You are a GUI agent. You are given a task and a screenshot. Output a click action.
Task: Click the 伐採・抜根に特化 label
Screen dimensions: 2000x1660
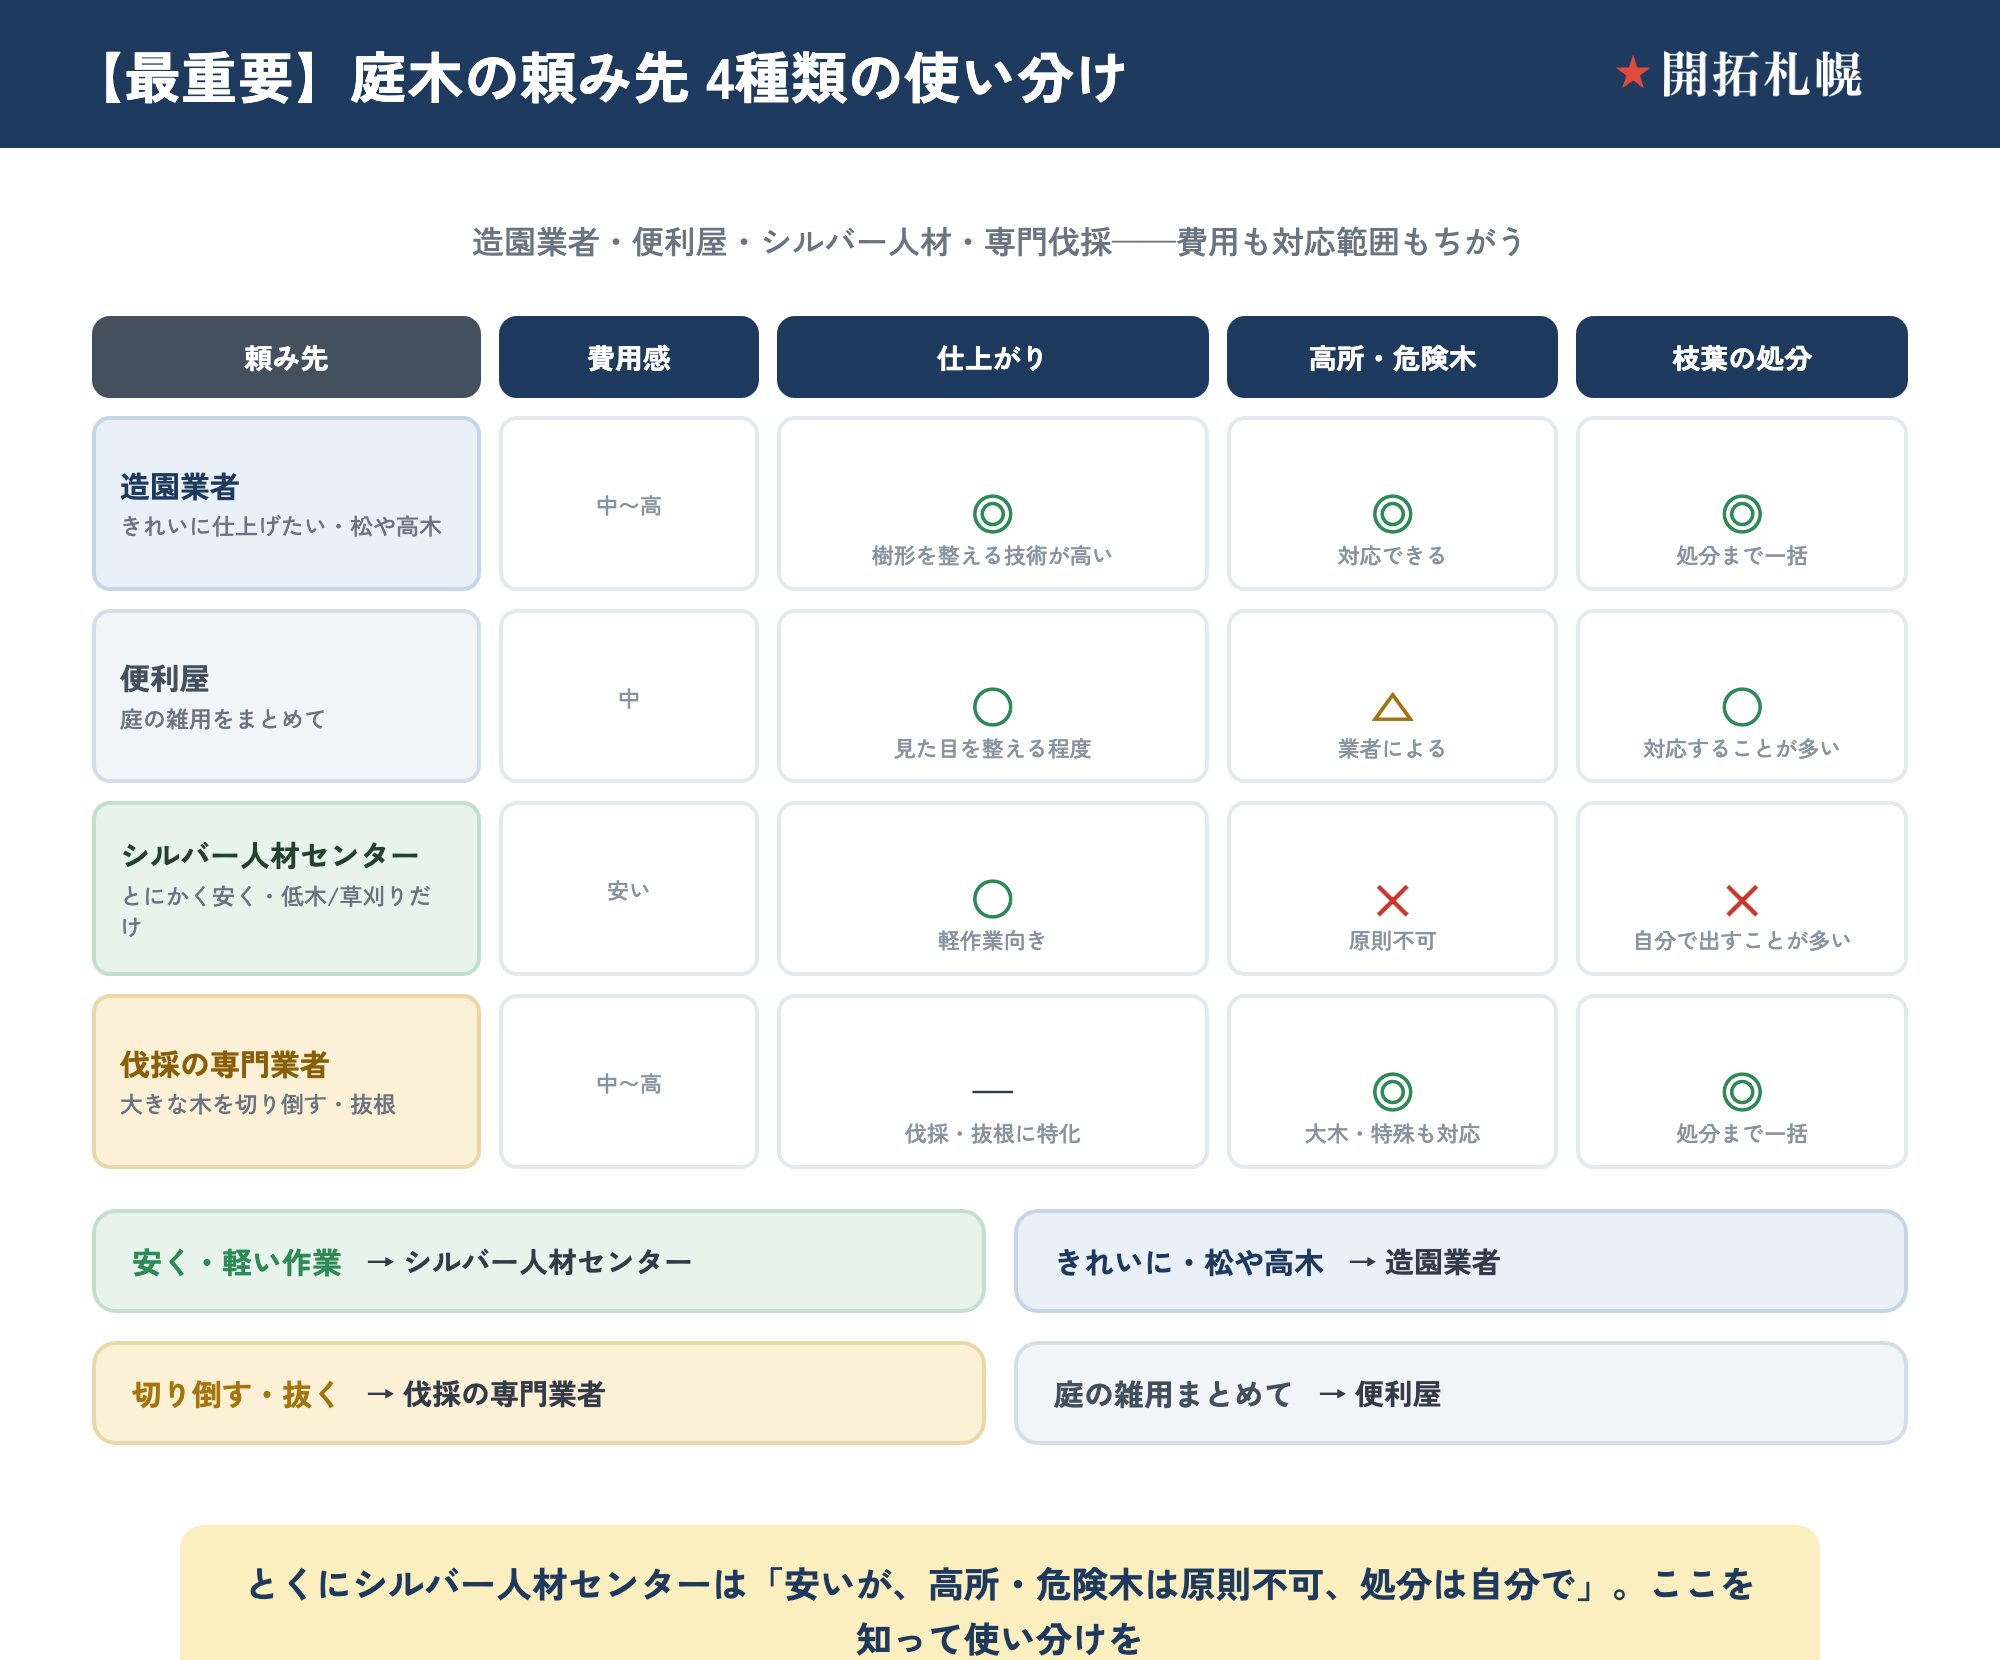pyautogui.click(x=992, y=1133)
